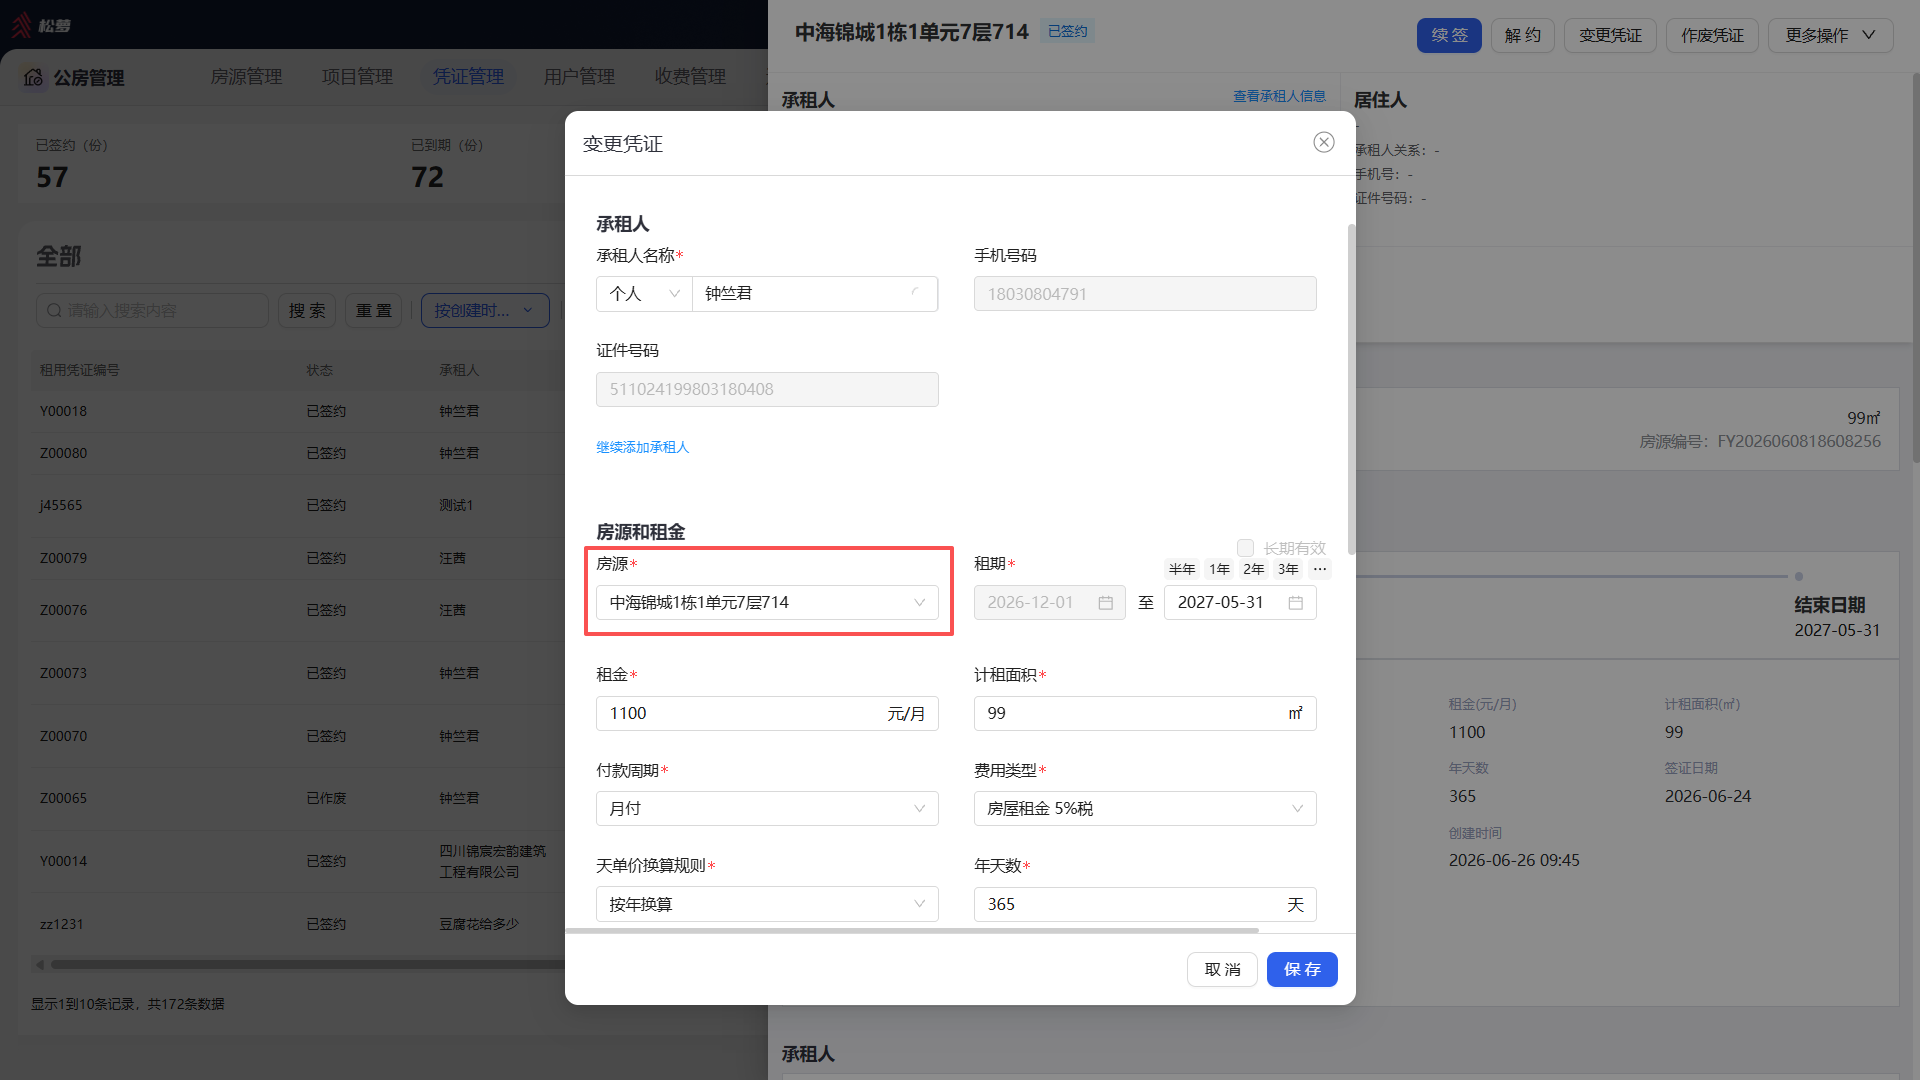Click the chevron arrow in 更多操作 button

pos(1868,35)
